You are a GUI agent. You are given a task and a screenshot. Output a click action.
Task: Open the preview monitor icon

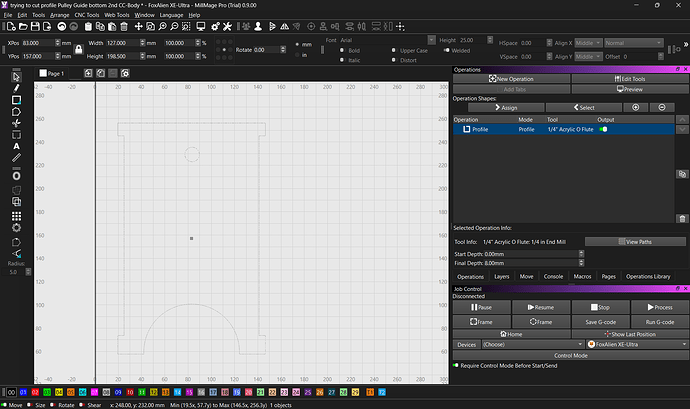pyautogui.click(x=201, y=26)
